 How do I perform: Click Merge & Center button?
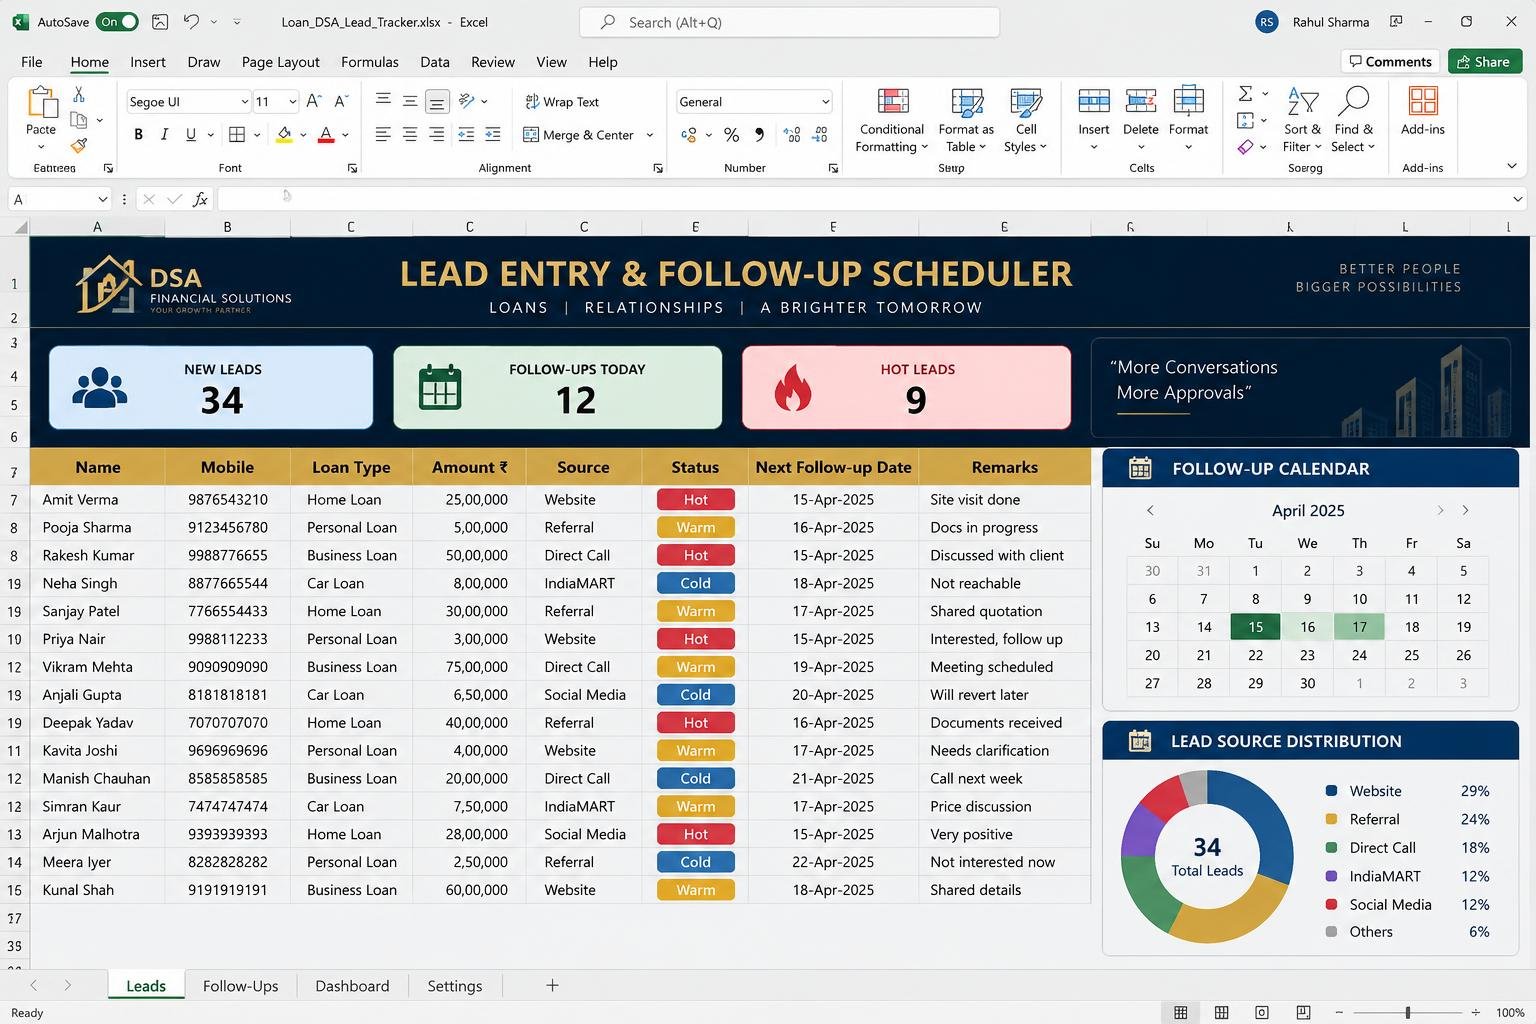[x=579, y=135]
